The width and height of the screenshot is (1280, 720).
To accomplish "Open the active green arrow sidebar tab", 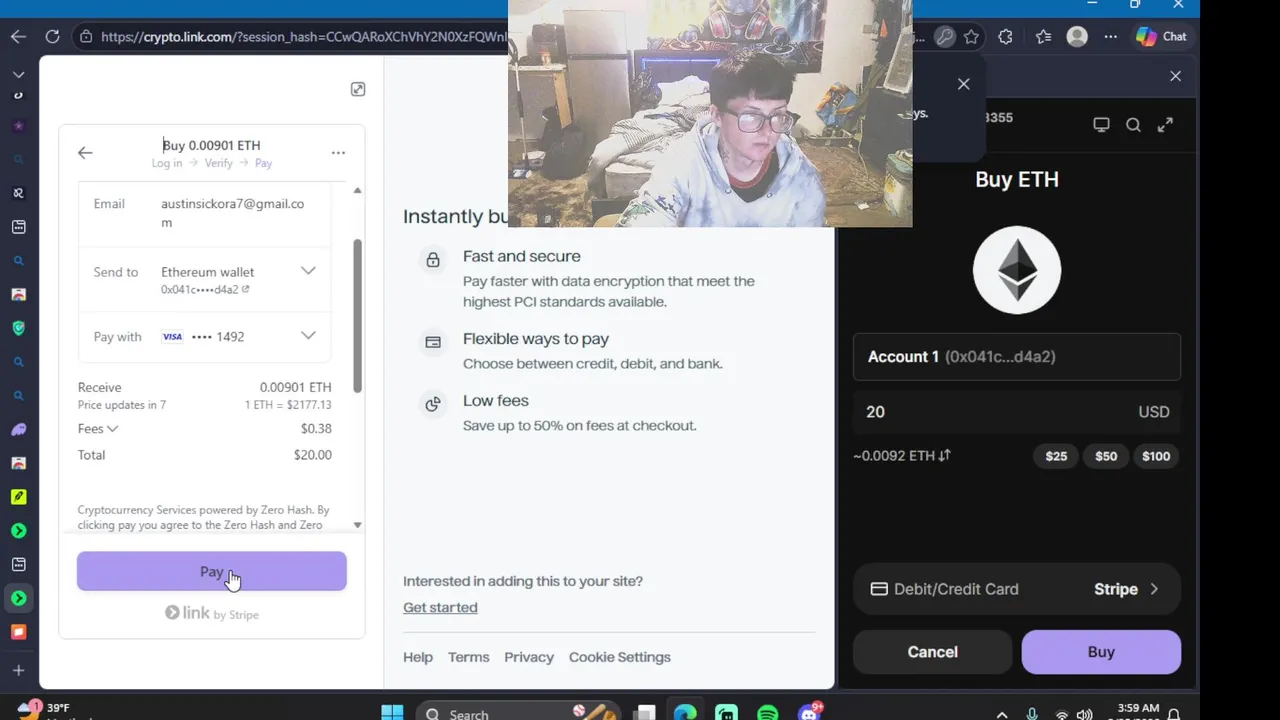I will point(18,598).
